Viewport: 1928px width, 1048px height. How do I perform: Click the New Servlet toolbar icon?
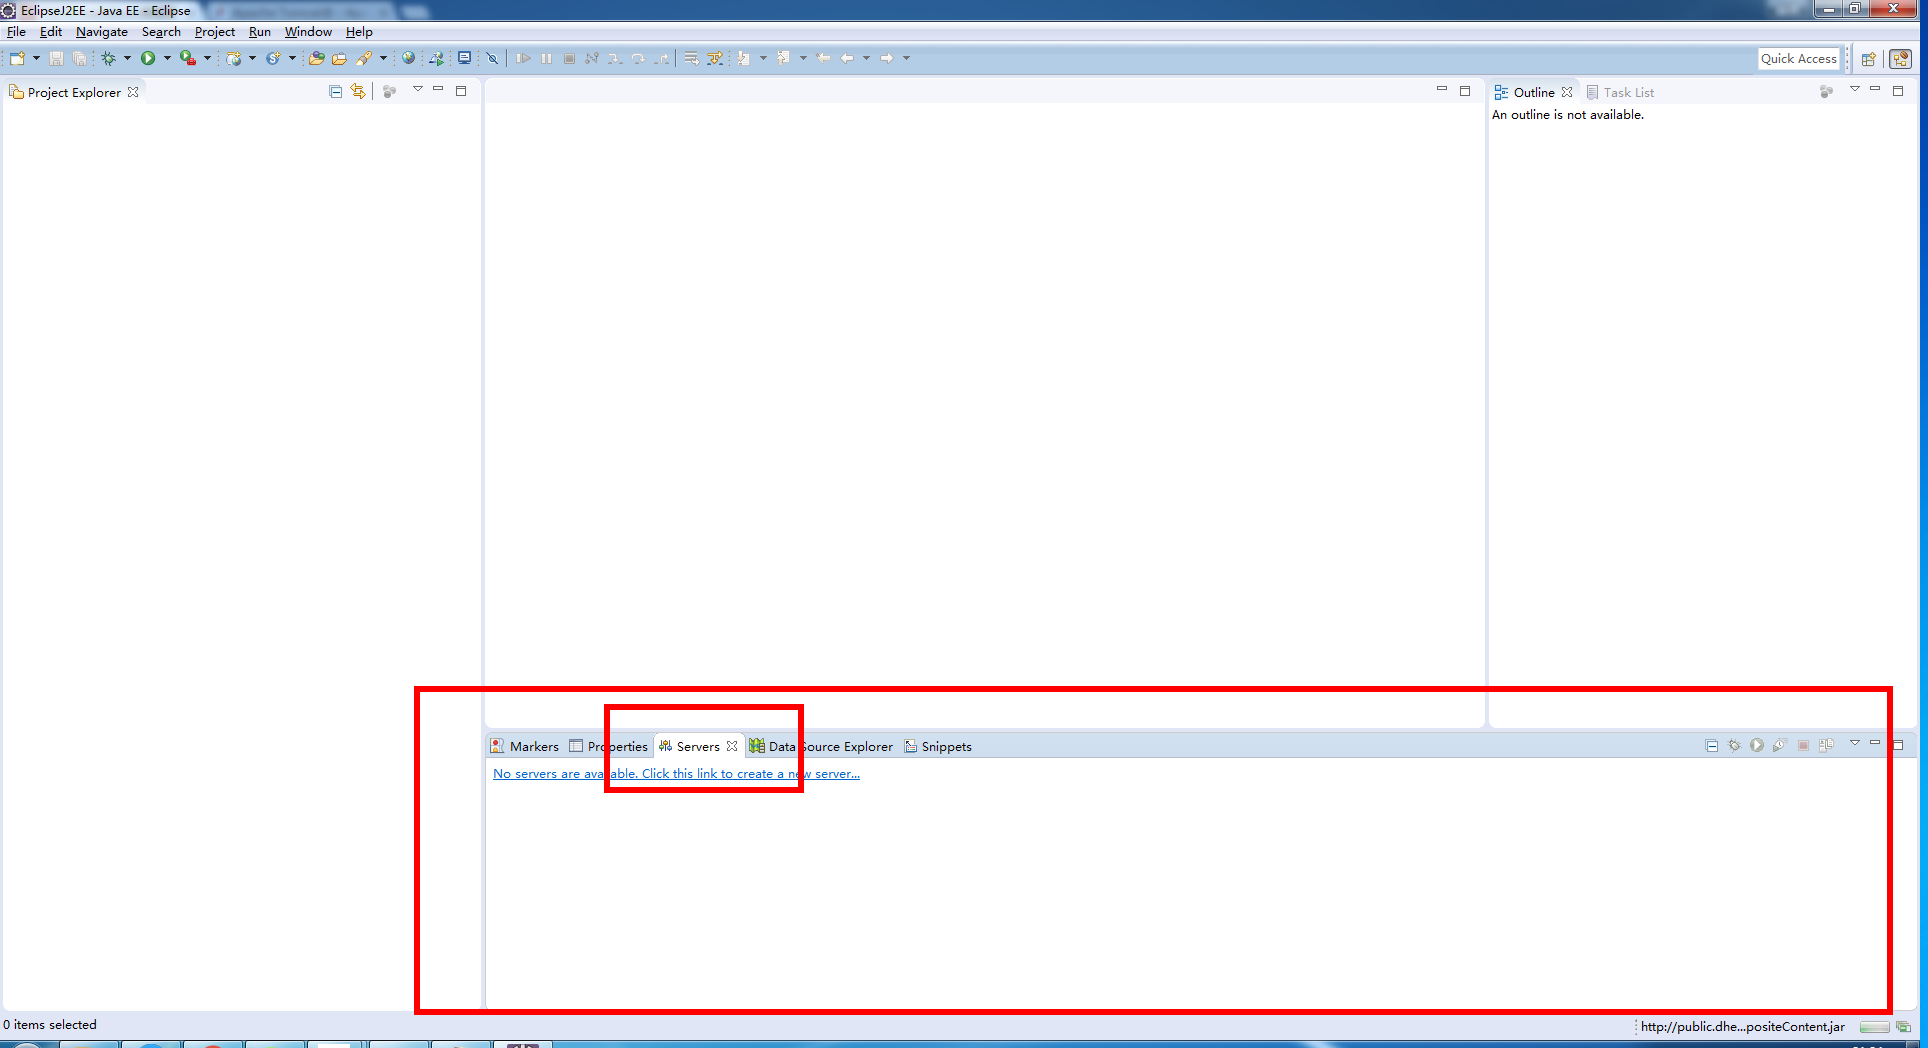273,58
